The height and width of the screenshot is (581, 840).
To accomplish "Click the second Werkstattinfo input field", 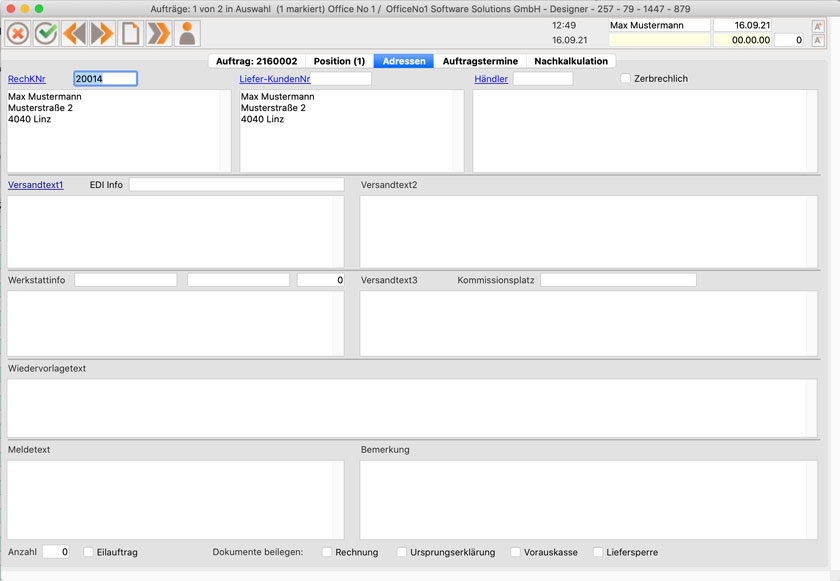I will pos(238,280).
